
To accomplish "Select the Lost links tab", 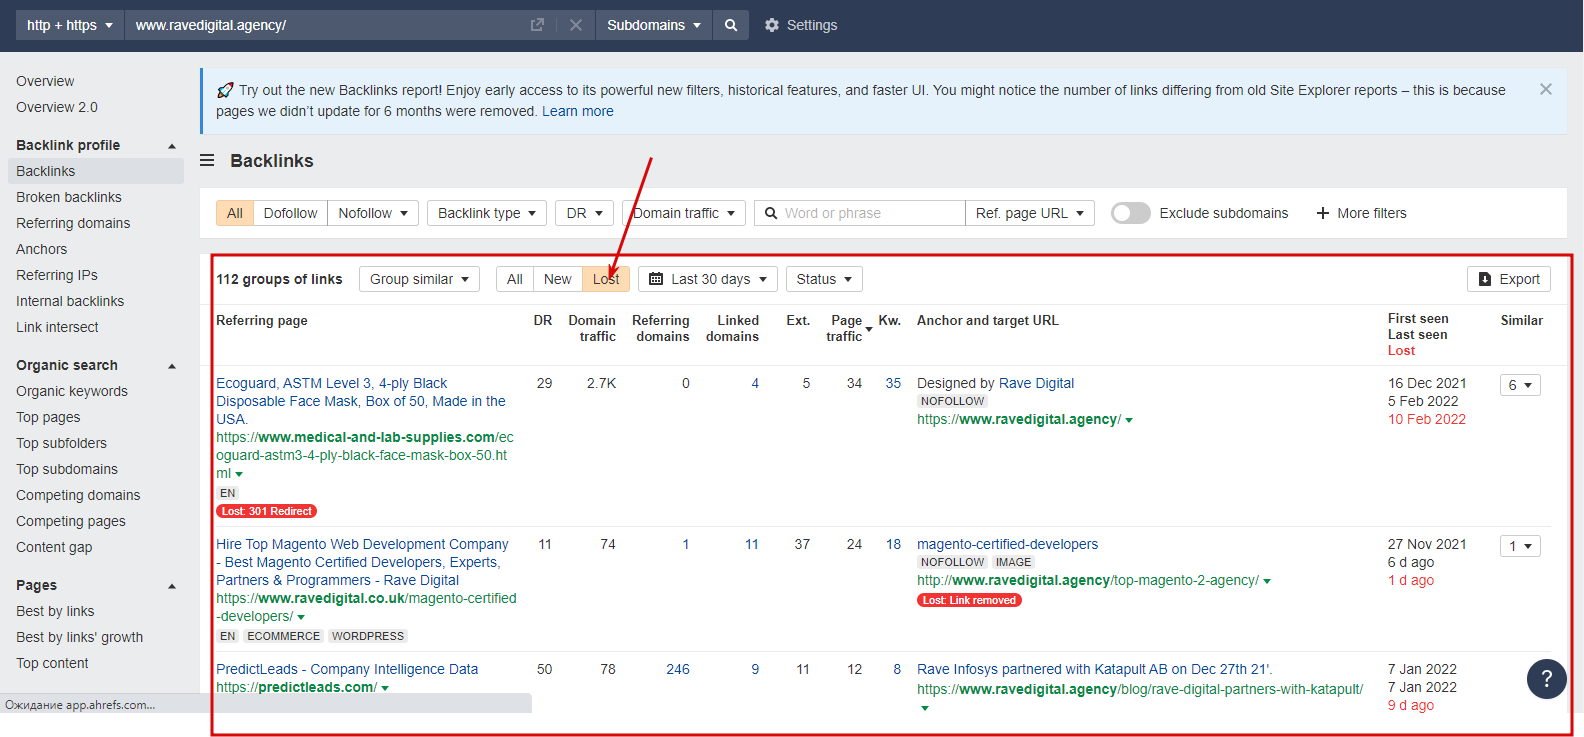I will coord(606,279).
